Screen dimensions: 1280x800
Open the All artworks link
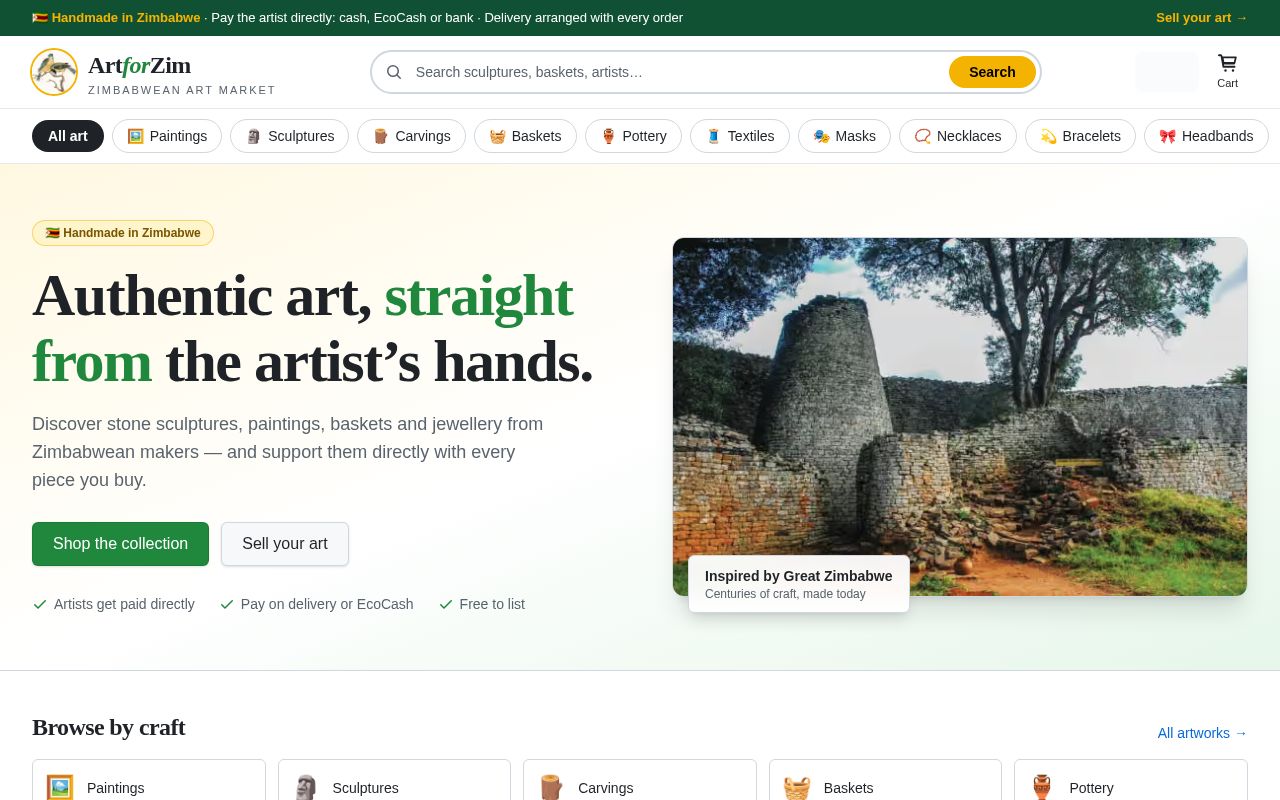tap(1203, 733)
